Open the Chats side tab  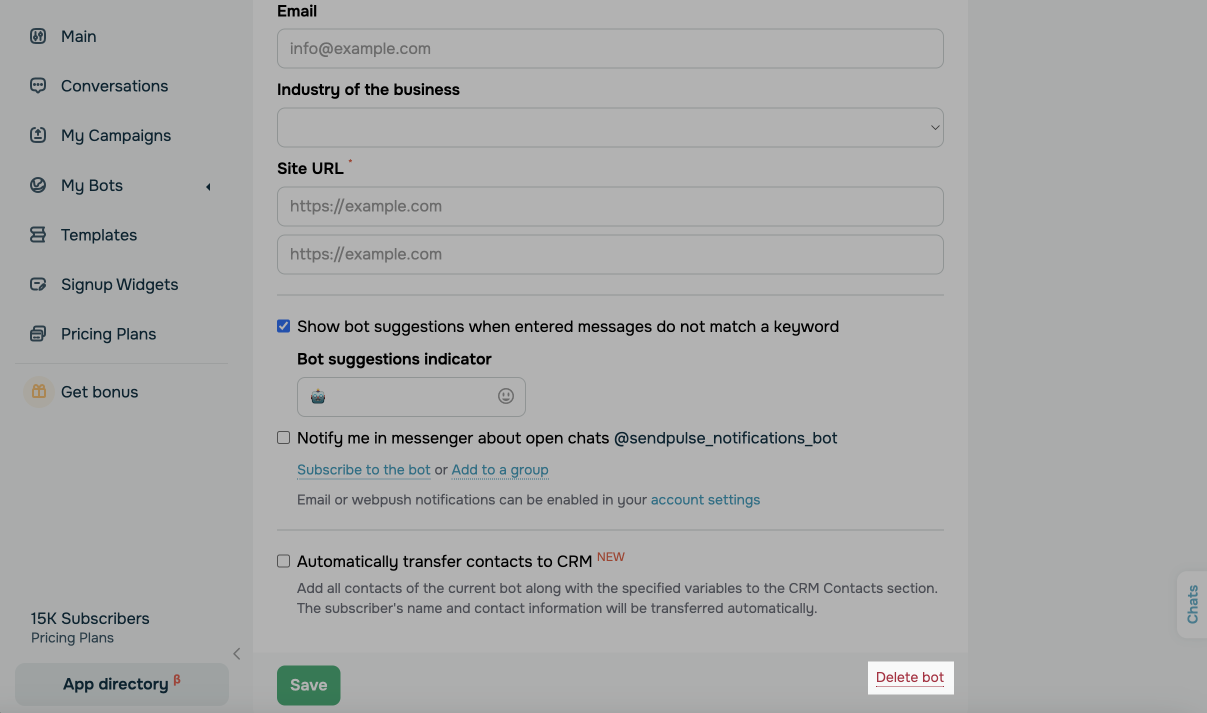click(1192, 604)
